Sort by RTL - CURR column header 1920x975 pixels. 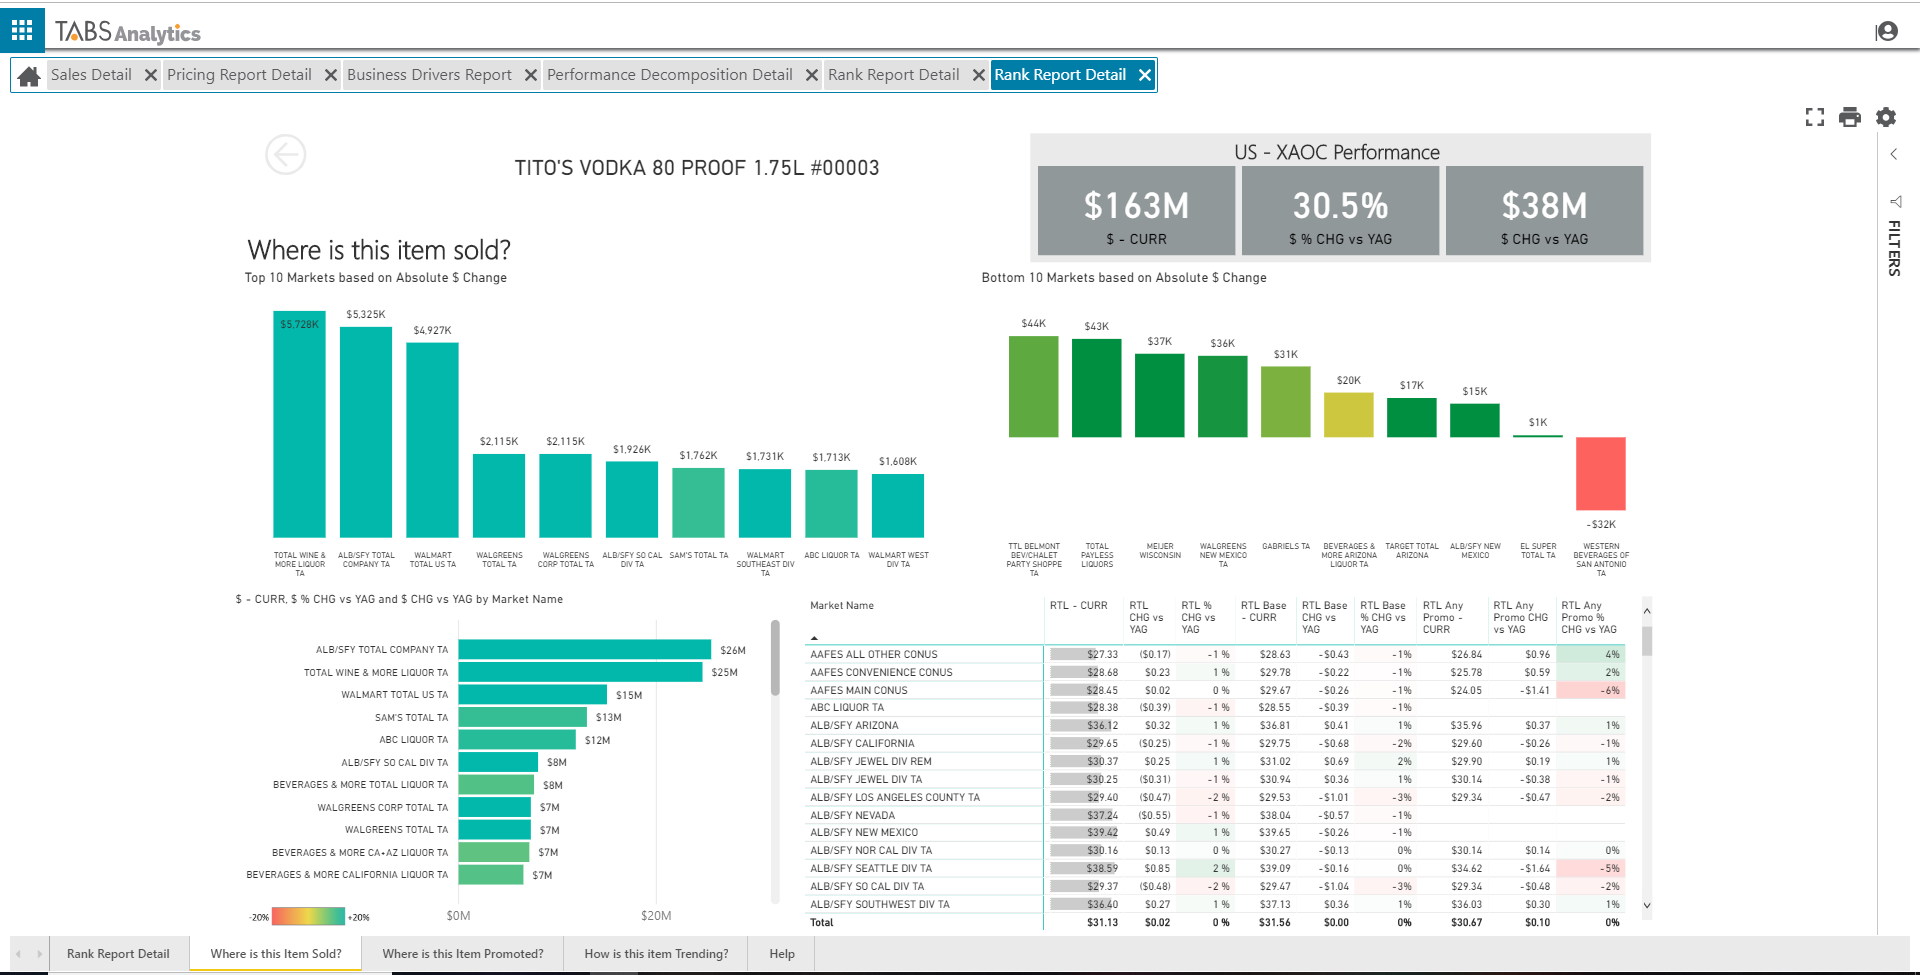[x=1078, y=606]
